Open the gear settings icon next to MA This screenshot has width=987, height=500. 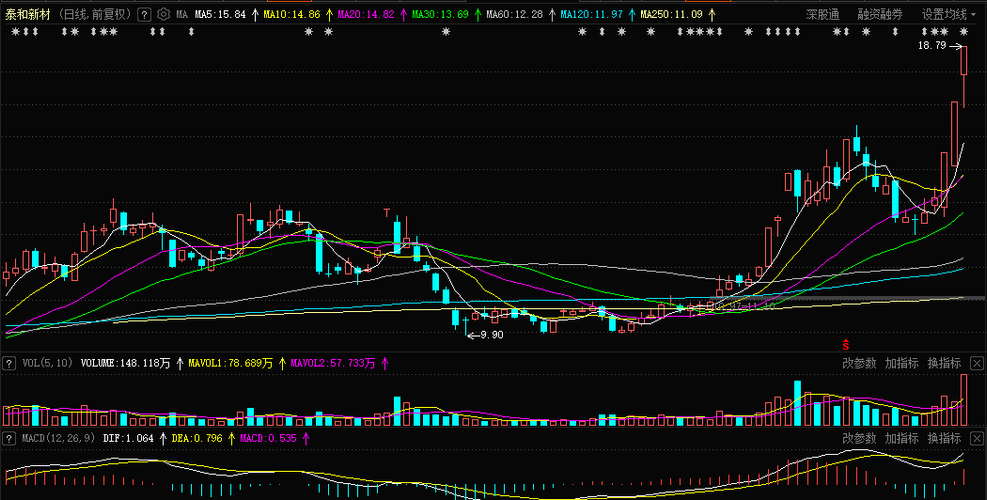tap(163, 14)
